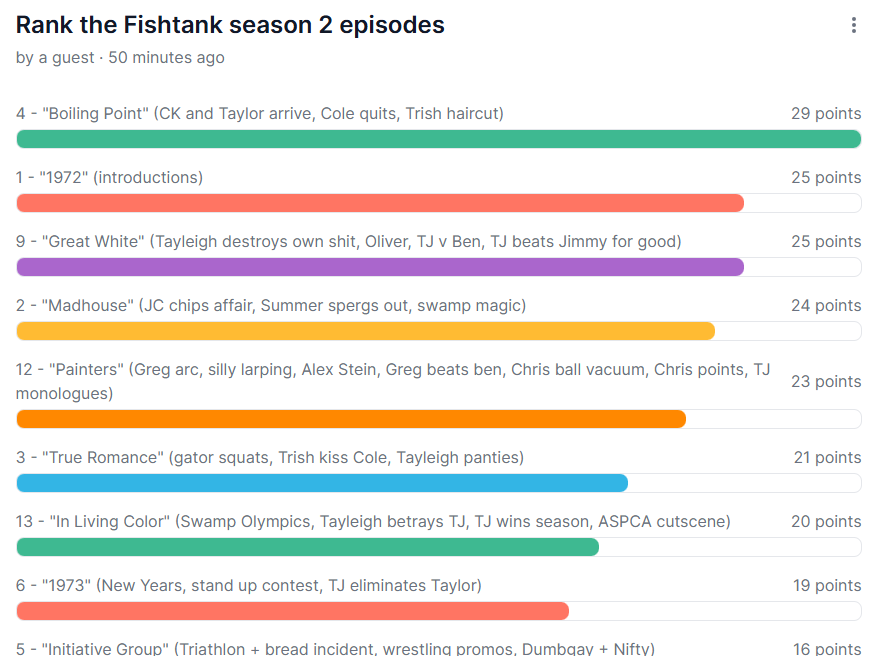Screen dimensions: 870x656
Task: Click the blue True Romance result bar
Action: coord(322,483)
